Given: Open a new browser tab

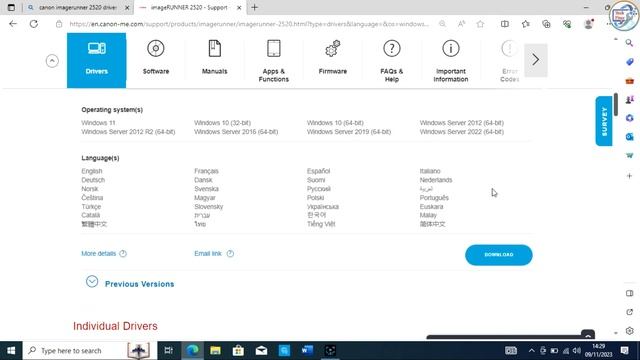Looking at the screenshot, I should (x=254, y=7).
